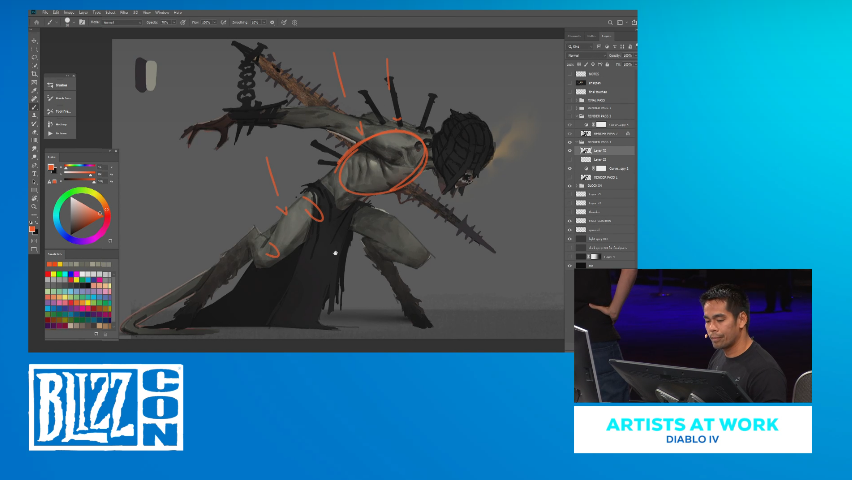This screenshot has height=480, width=852.
Task: Click the smoothing options gear icon
Action: pos(272,22)
